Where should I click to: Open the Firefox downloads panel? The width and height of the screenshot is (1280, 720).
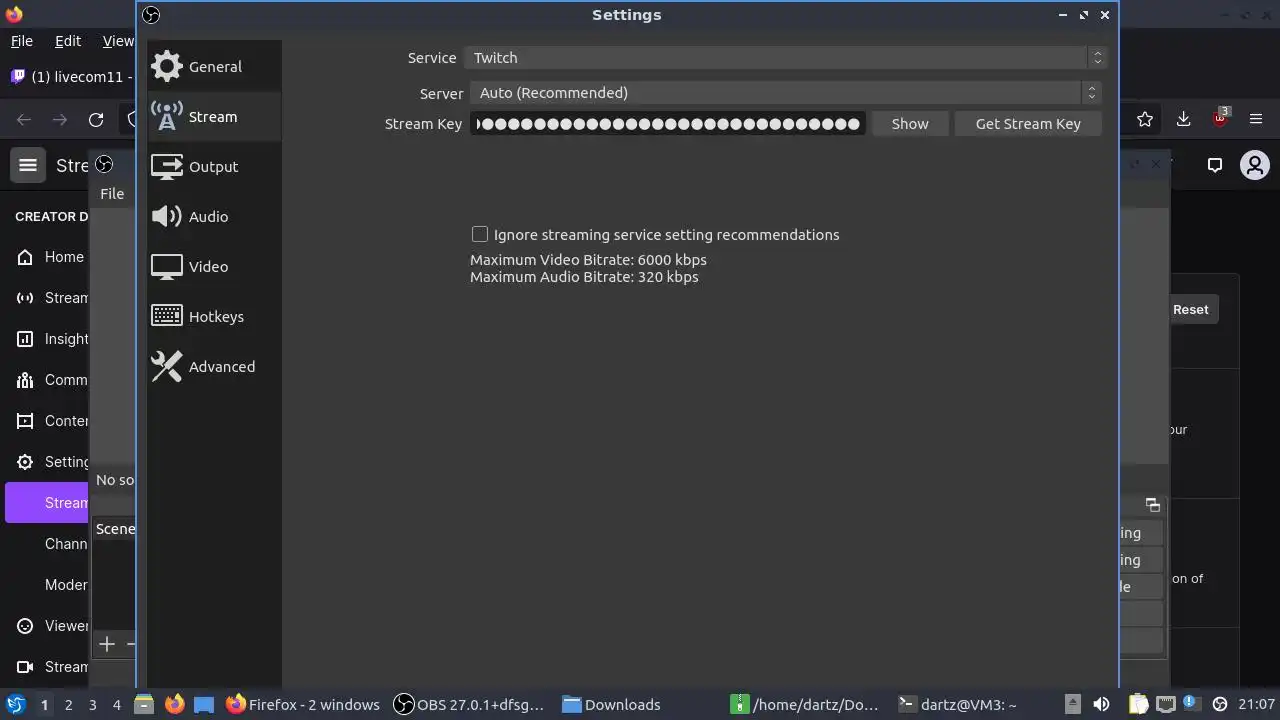[x=1183, y=119]
